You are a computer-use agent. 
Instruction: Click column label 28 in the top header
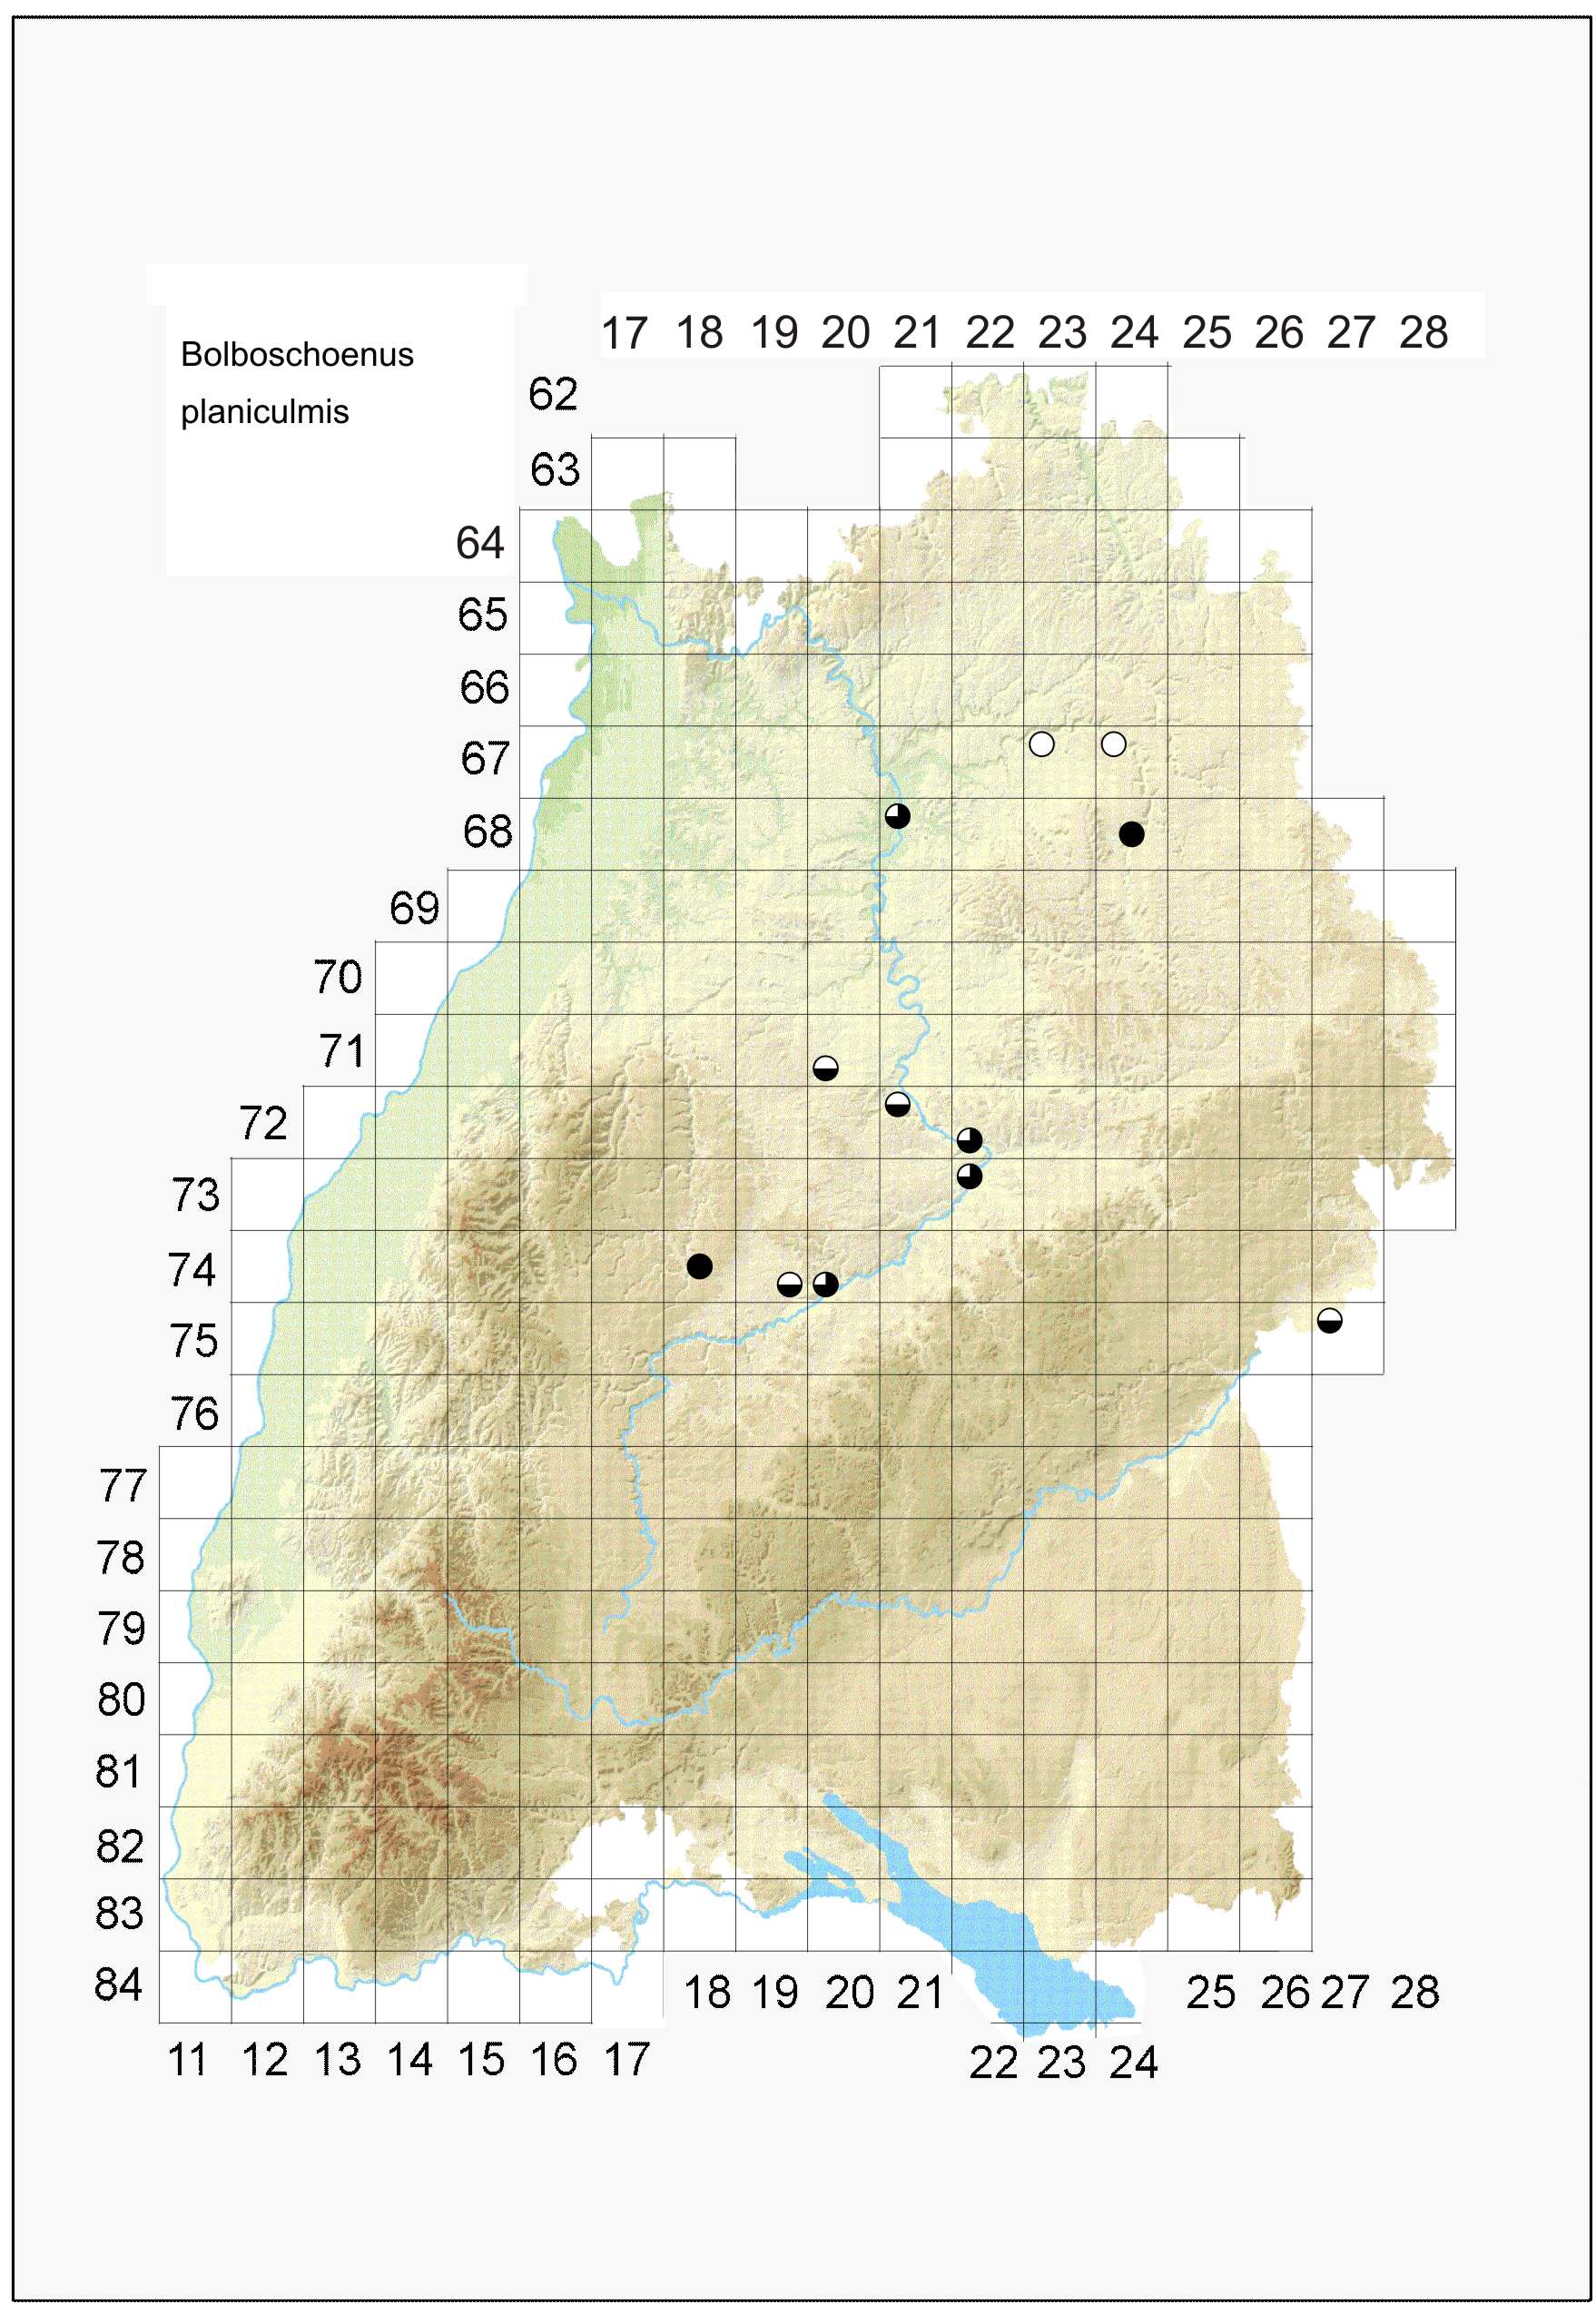1423,332
